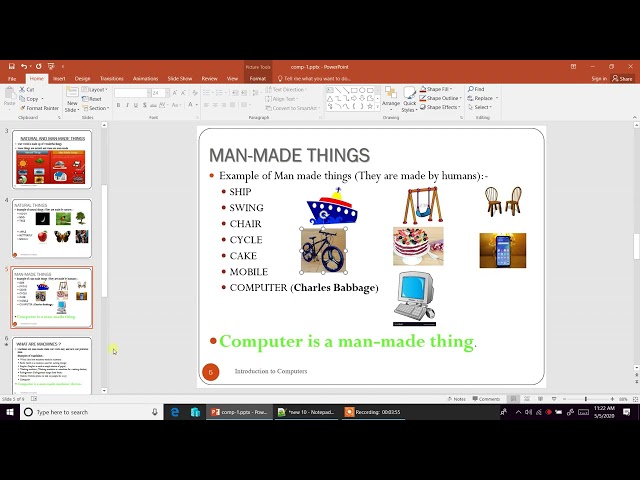Switch to Insert tab
The height and width of the screenshot is (480, 640).
59,78
